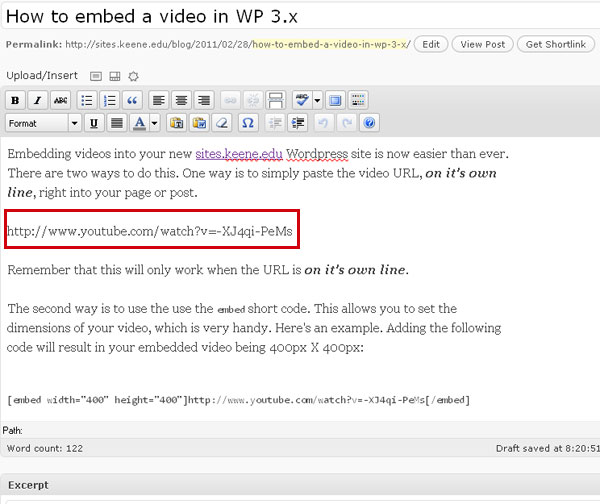
Task: Redo the last change
Action: point(347,123)
